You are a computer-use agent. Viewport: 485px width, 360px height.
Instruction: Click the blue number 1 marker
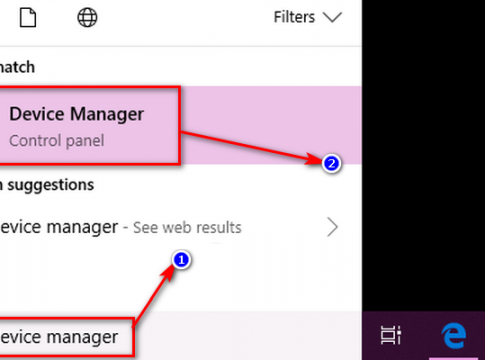point(181,260)
